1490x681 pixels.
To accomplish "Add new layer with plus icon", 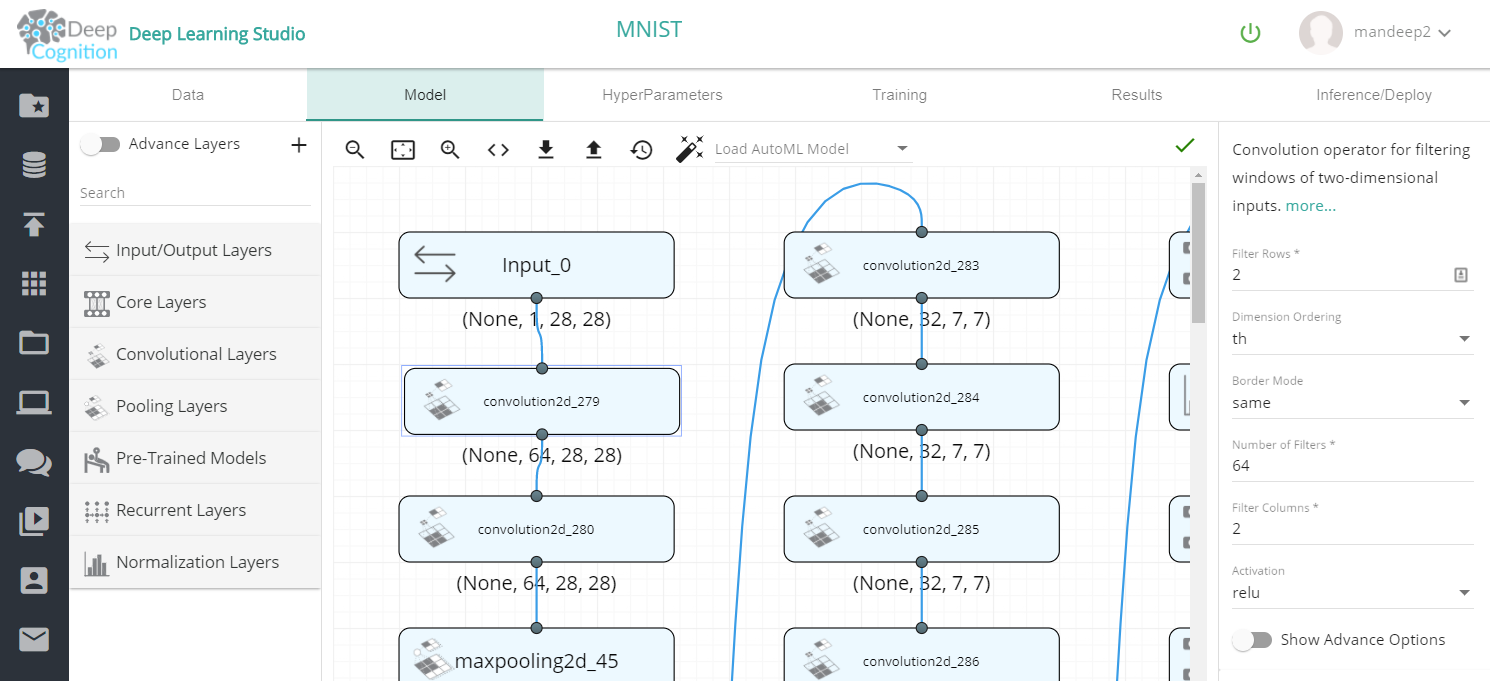I will coord(298,145).
